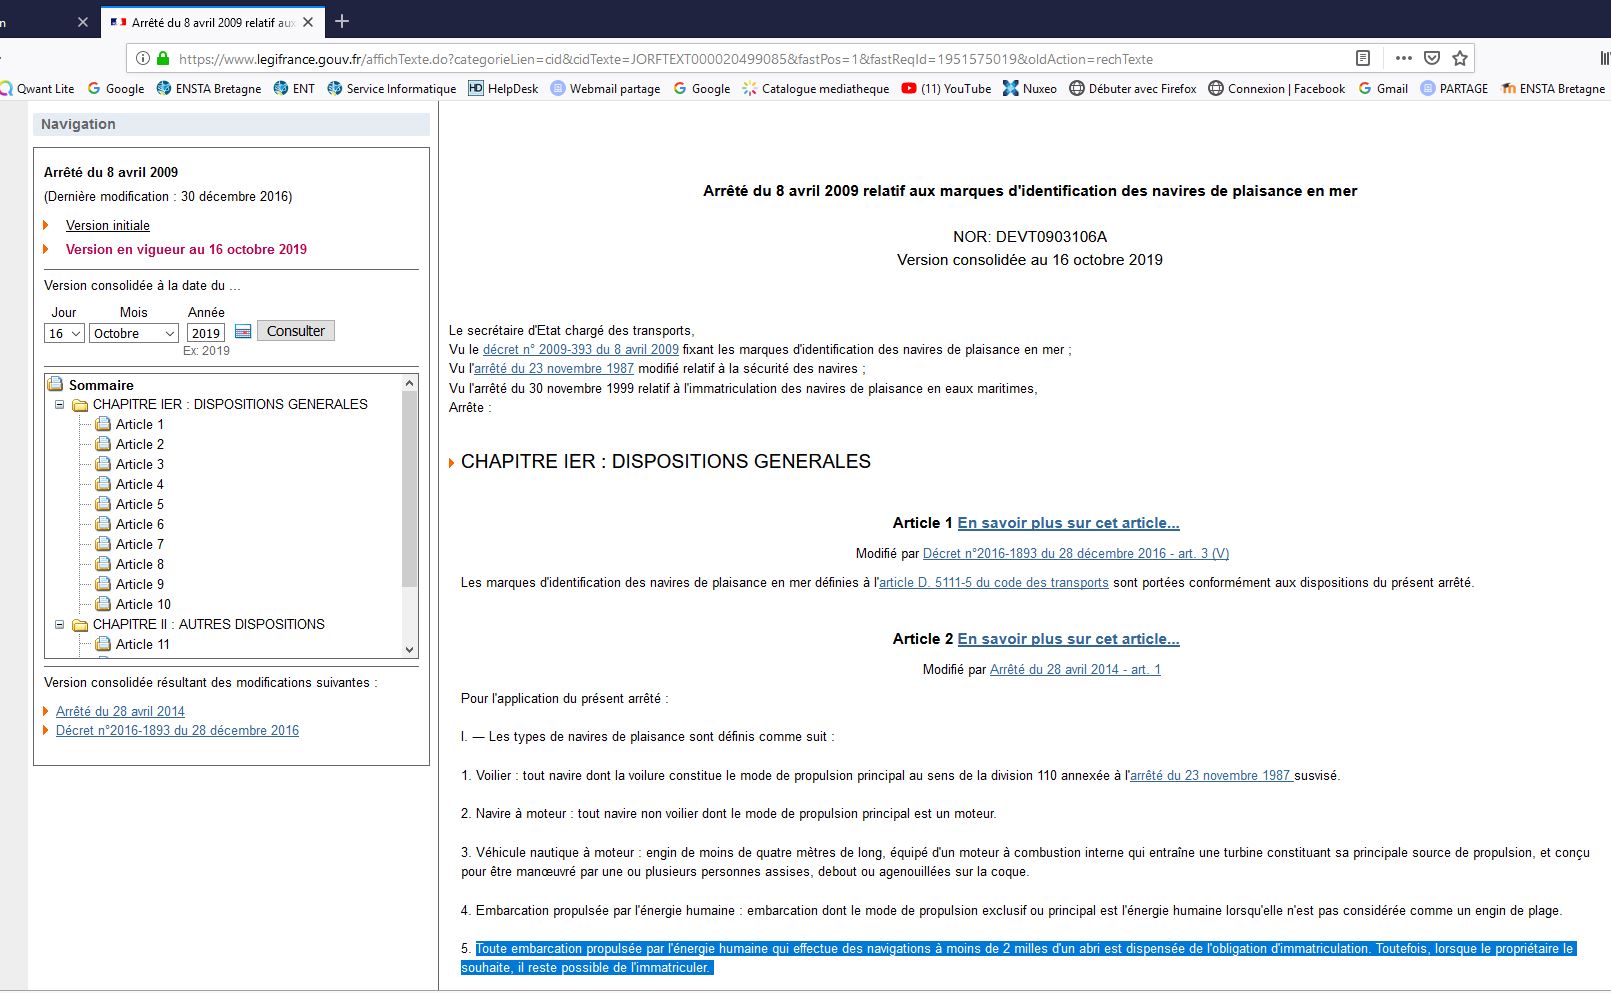The image size is (1611, 993).
Task: Open the décret n° 2009-393 link
Action: (580, 350)
